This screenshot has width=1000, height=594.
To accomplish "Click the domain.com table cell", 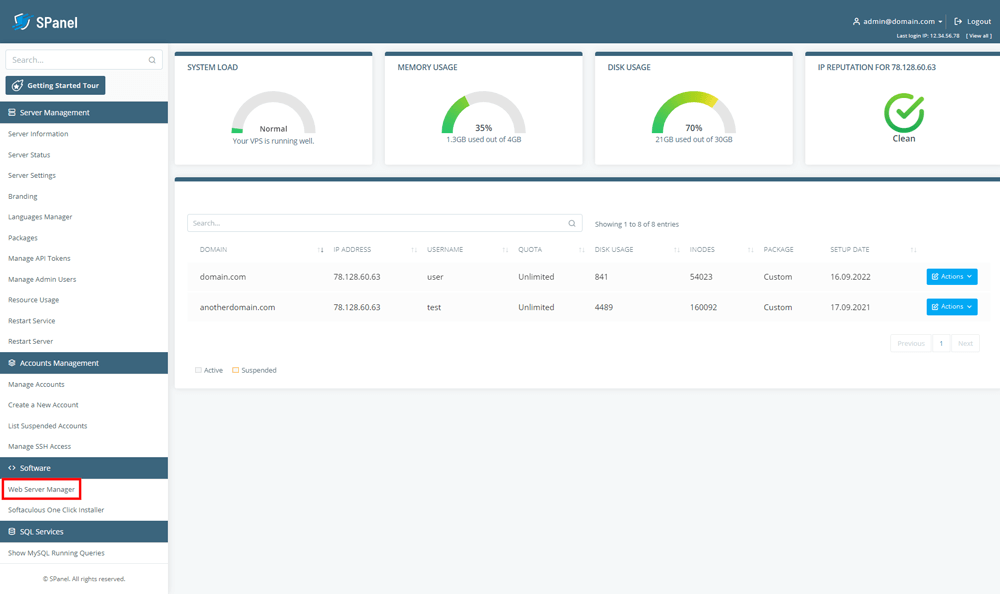I will coord(223,277).
